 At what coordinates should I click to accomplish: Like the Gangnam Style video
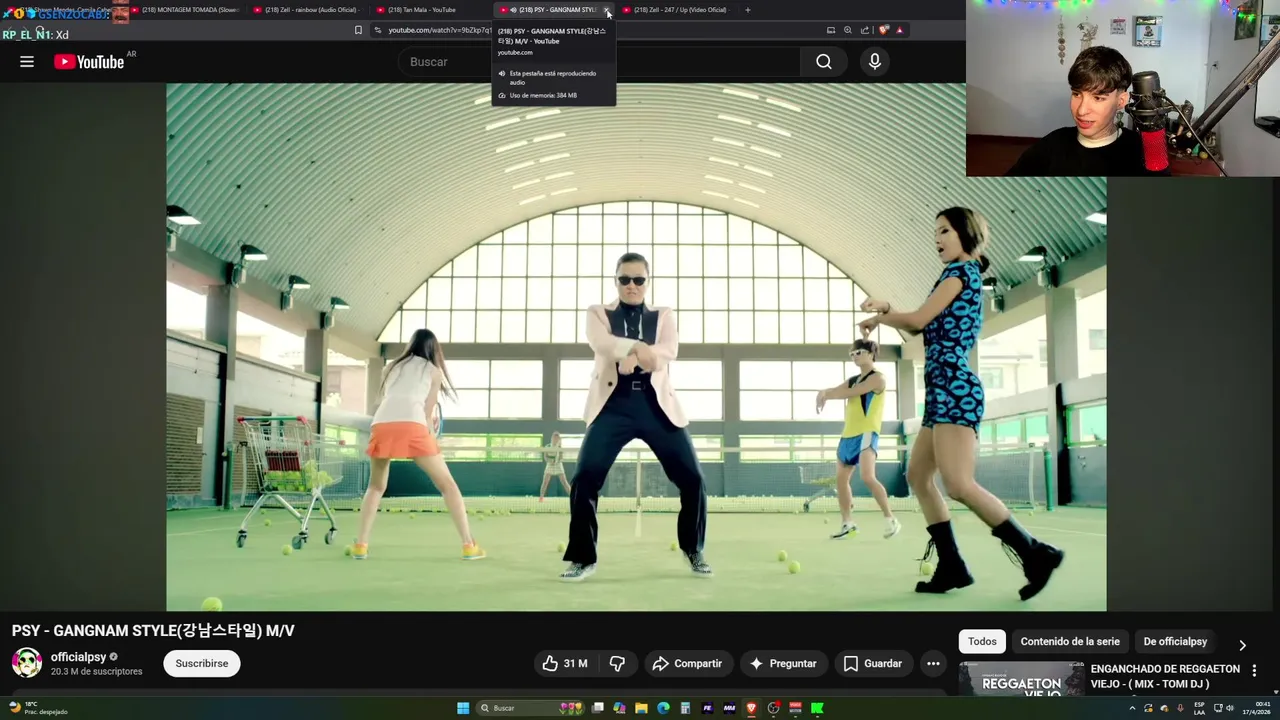point(565,663)
